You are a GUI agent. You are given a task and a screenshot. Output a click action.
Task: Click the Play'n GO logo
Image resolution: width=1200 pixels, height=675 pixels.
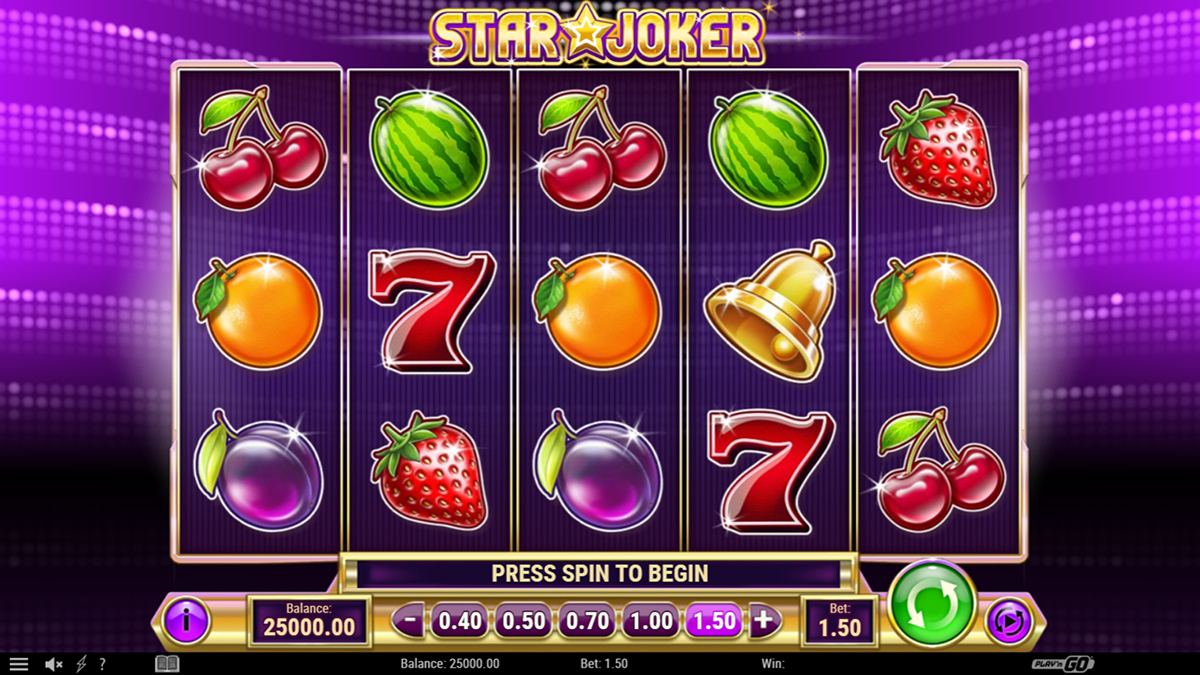click(x=1063, y=664)
